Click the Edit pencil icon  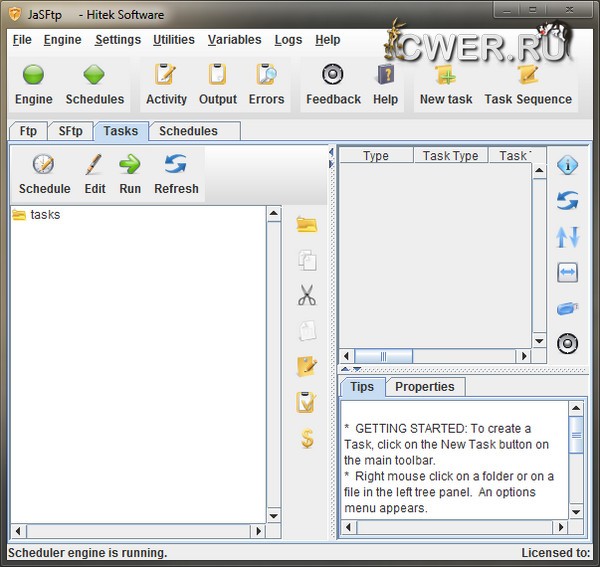coord(94,165)
